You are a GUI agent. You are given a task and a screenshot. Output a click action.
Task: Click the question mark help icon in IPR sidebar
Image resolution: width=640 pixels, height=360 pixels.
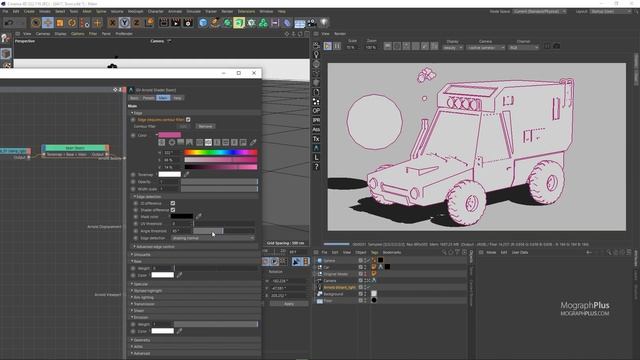point(316,167)
